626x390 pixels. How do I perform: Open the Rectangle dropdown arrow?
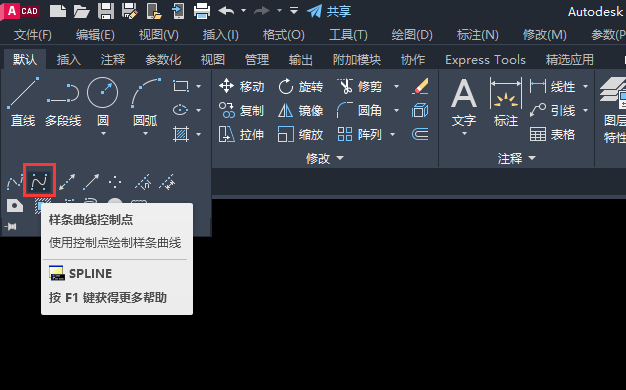198,86
